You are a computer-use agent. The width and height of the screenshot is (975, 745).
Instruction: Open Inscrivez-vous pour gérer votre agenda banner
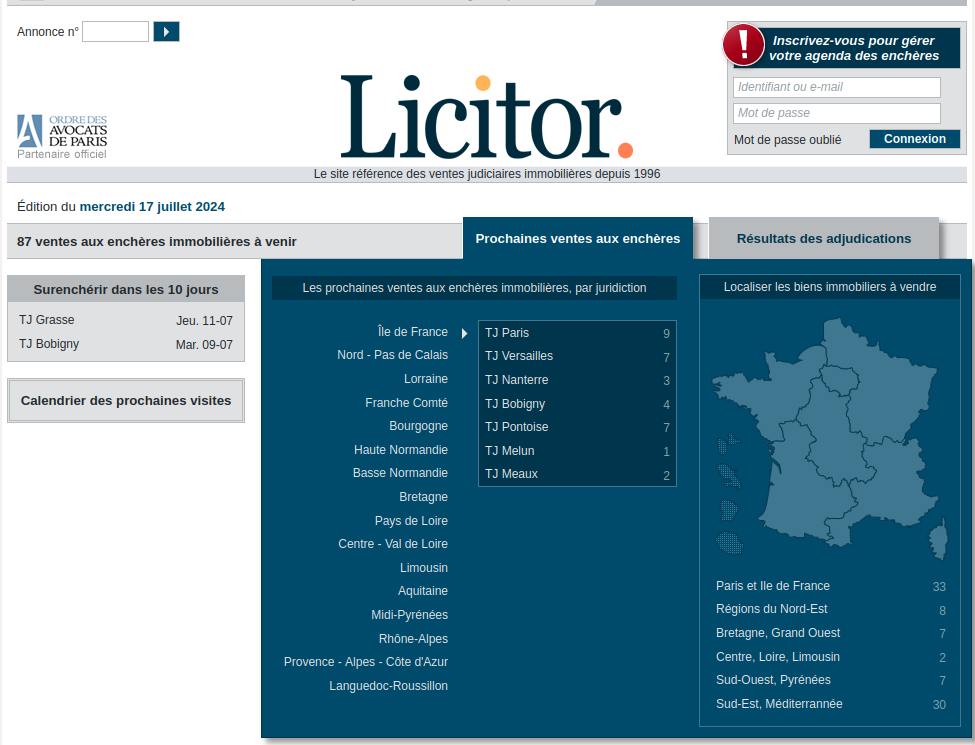pos(853,49)
